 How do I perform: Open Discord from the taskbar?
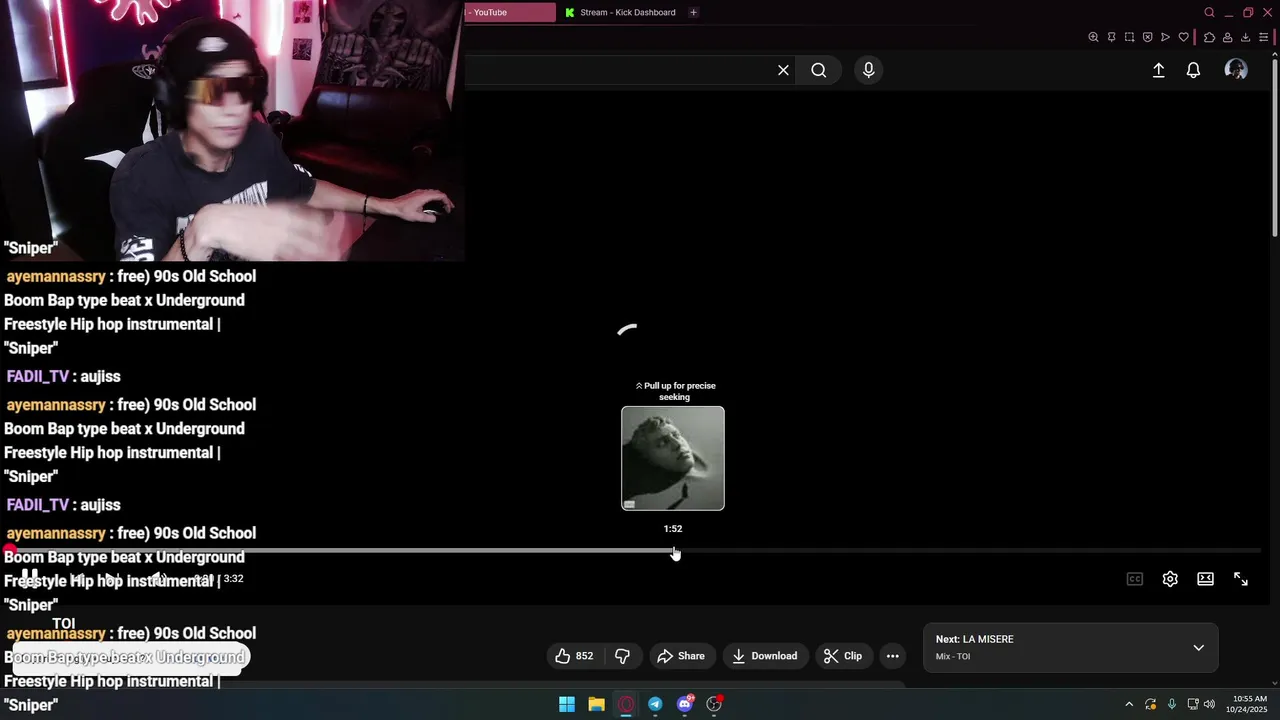point(685,704)
